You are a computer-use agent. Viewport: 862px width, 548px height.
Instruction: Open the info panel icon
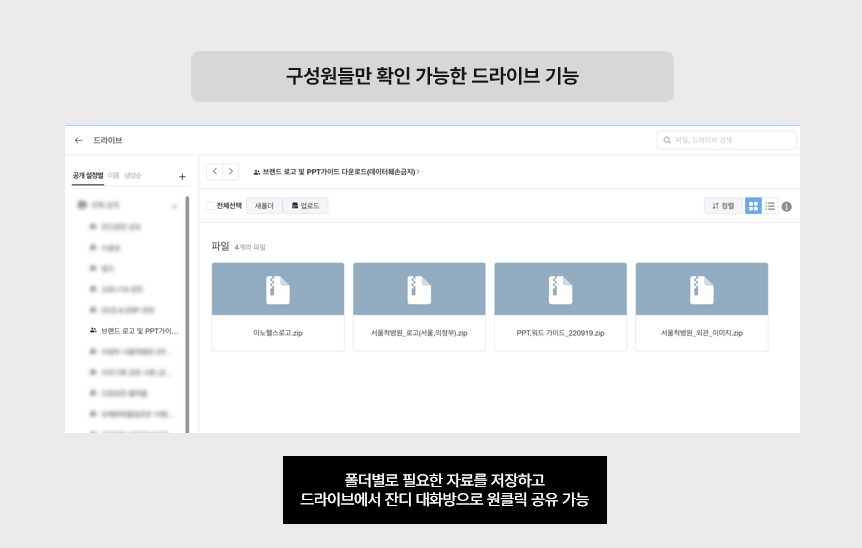click(x=787, y=207)
